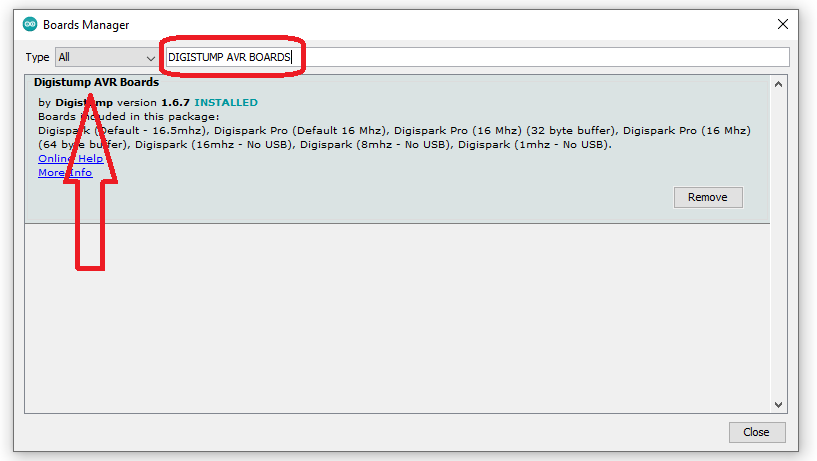This screenshot has height=461, width=817.
Task: Open the More Info link
Action: tap(65, 172)
